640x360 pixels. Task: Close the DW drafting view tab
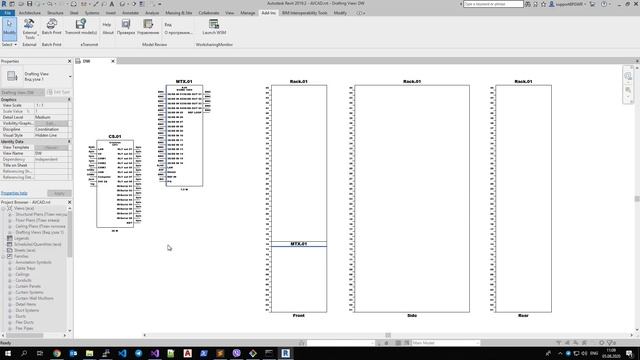click(113, 61)
